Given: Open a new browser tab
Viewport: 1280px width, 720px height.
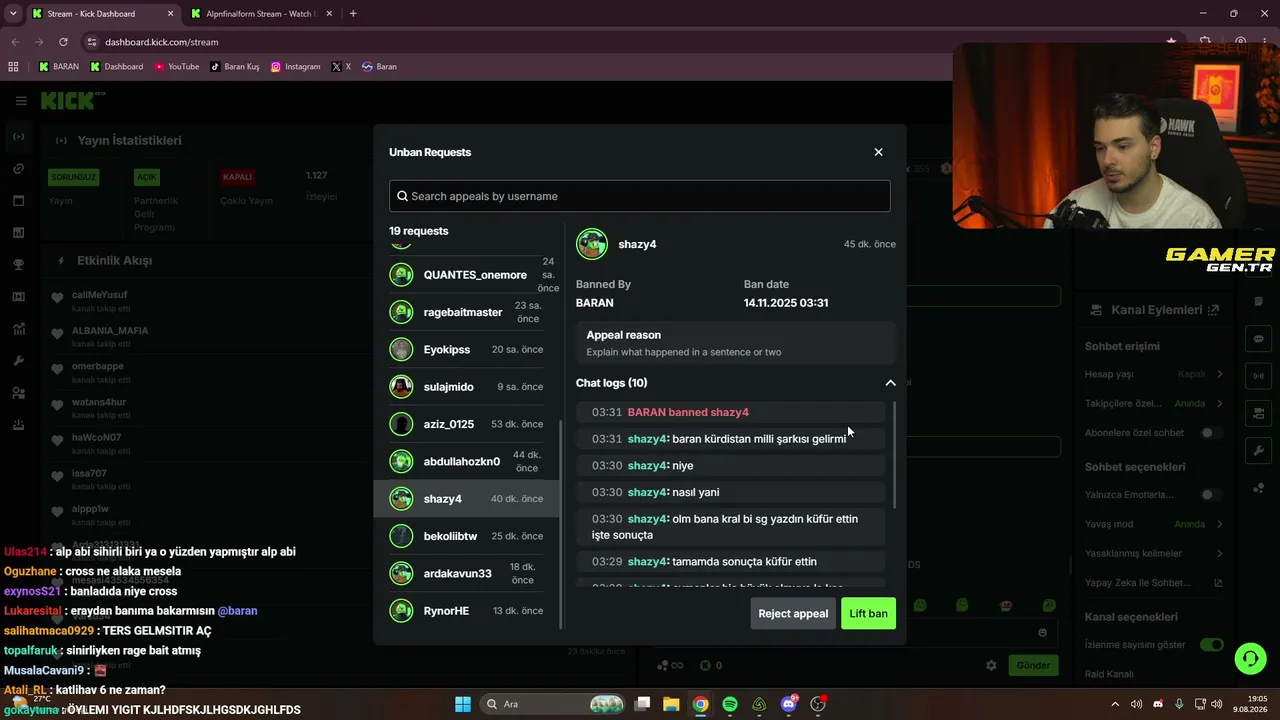Looking at the screenshot, I should click(x=353, y=14).
